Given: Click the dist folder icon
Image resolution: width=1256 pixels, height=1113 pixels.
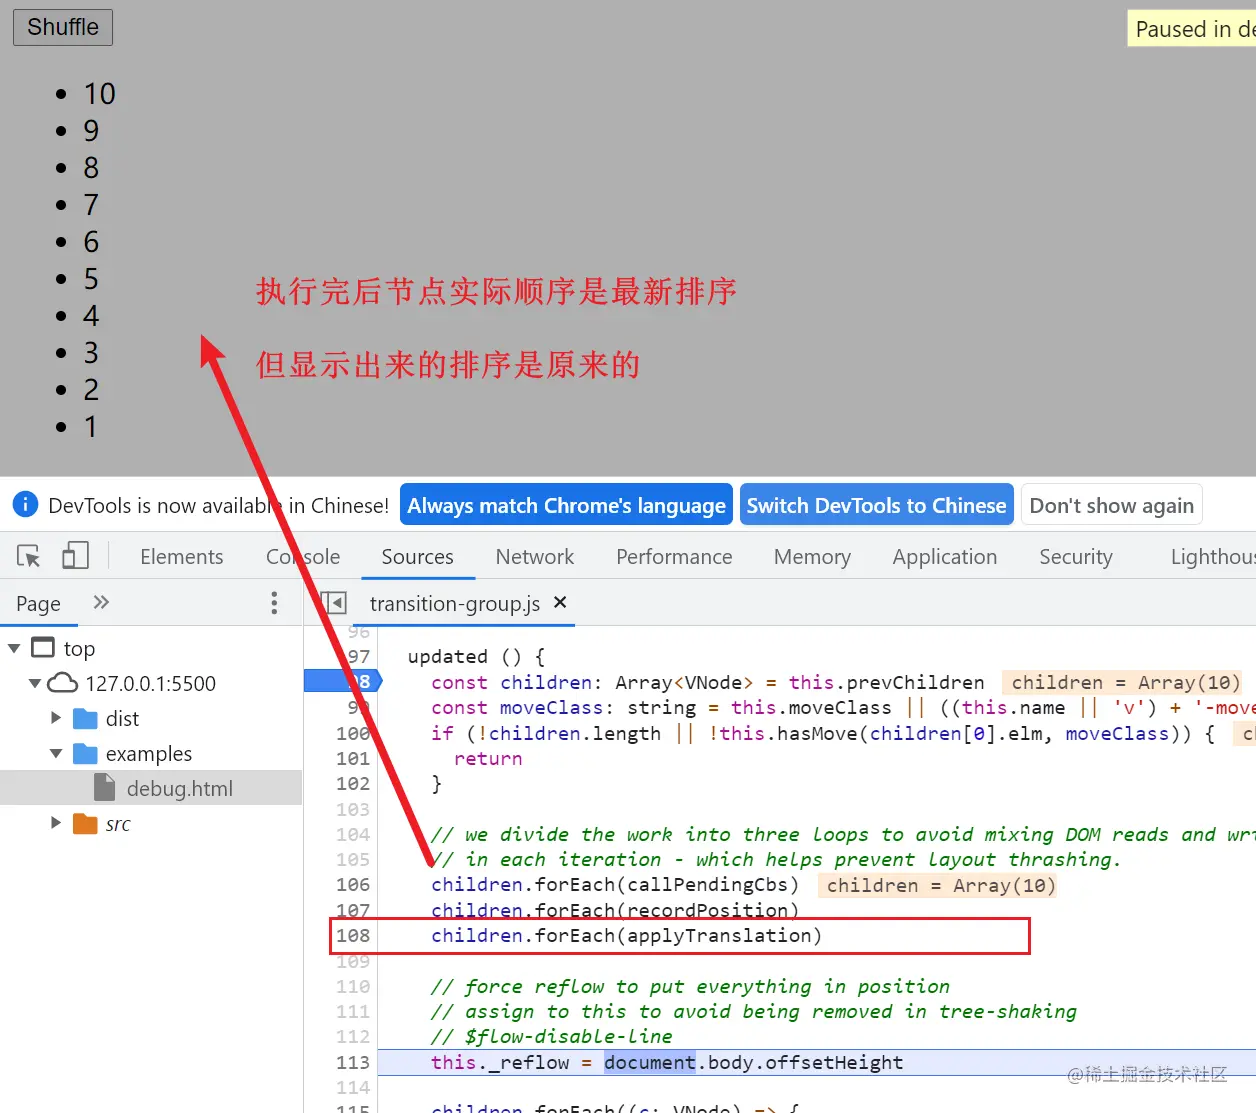Looking at the screenshot, I should 85,718.
